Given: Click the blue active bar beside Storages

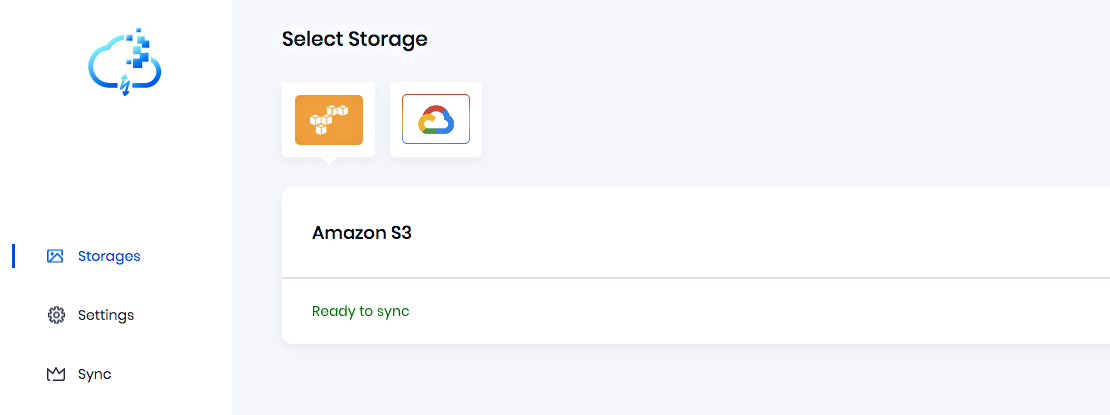Looking at the screenshot, I should click(13, 256).
